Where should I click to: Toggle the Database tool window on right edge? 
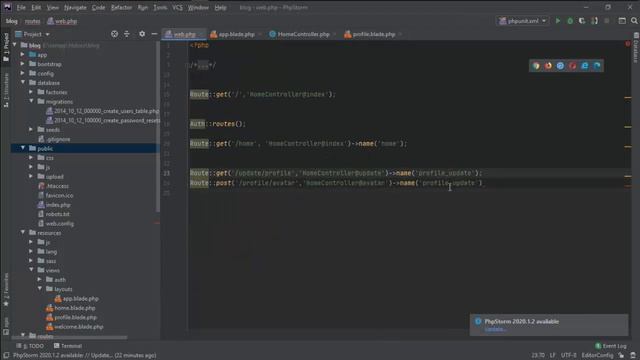(x=636, y=48)
